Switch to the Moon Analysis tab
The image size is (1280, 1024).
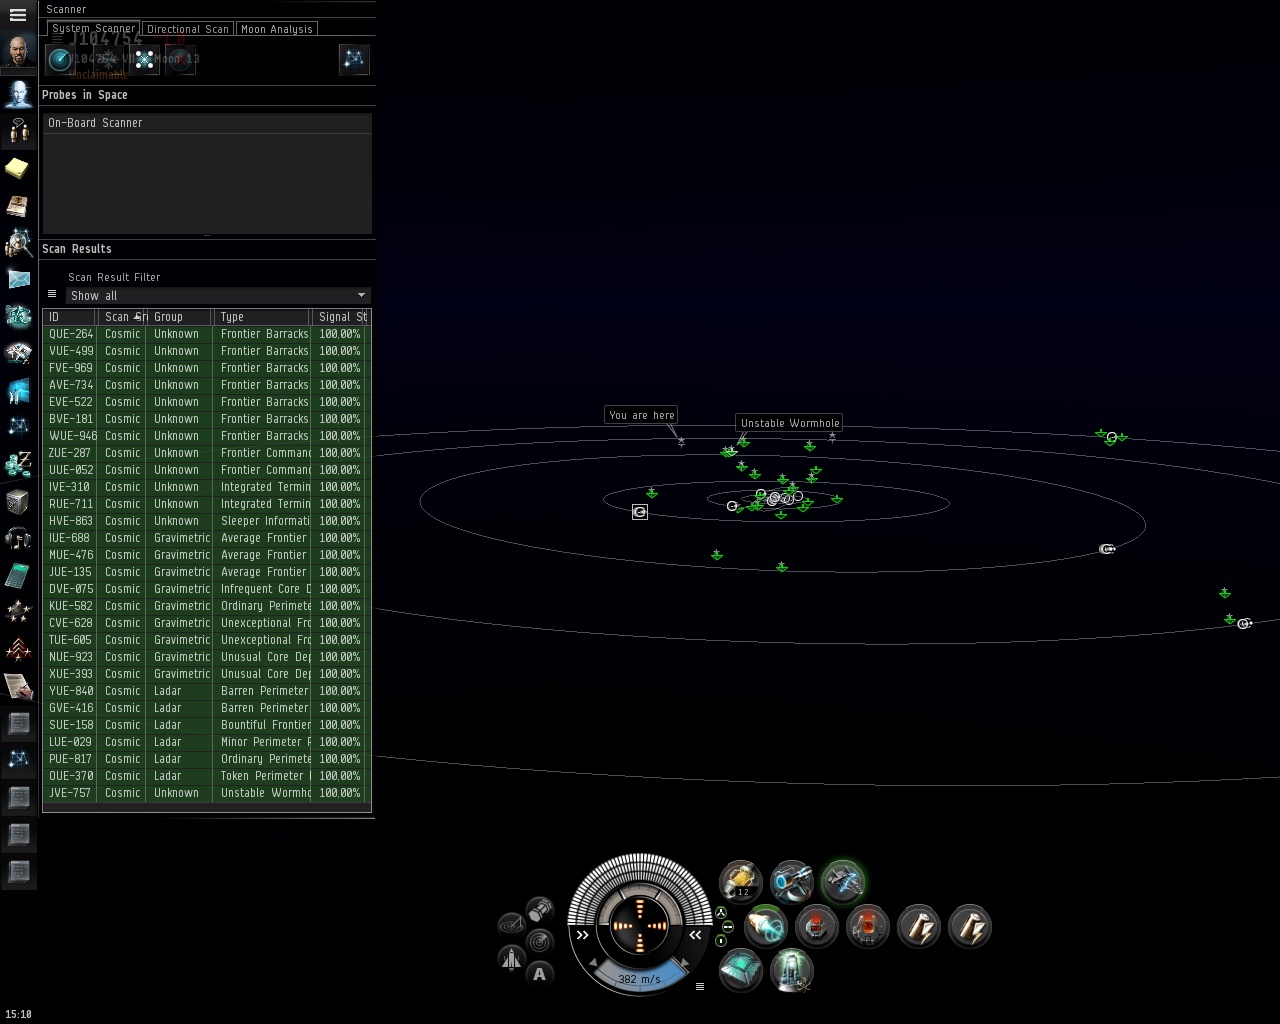pyautogui.click(x=277, y=29)
